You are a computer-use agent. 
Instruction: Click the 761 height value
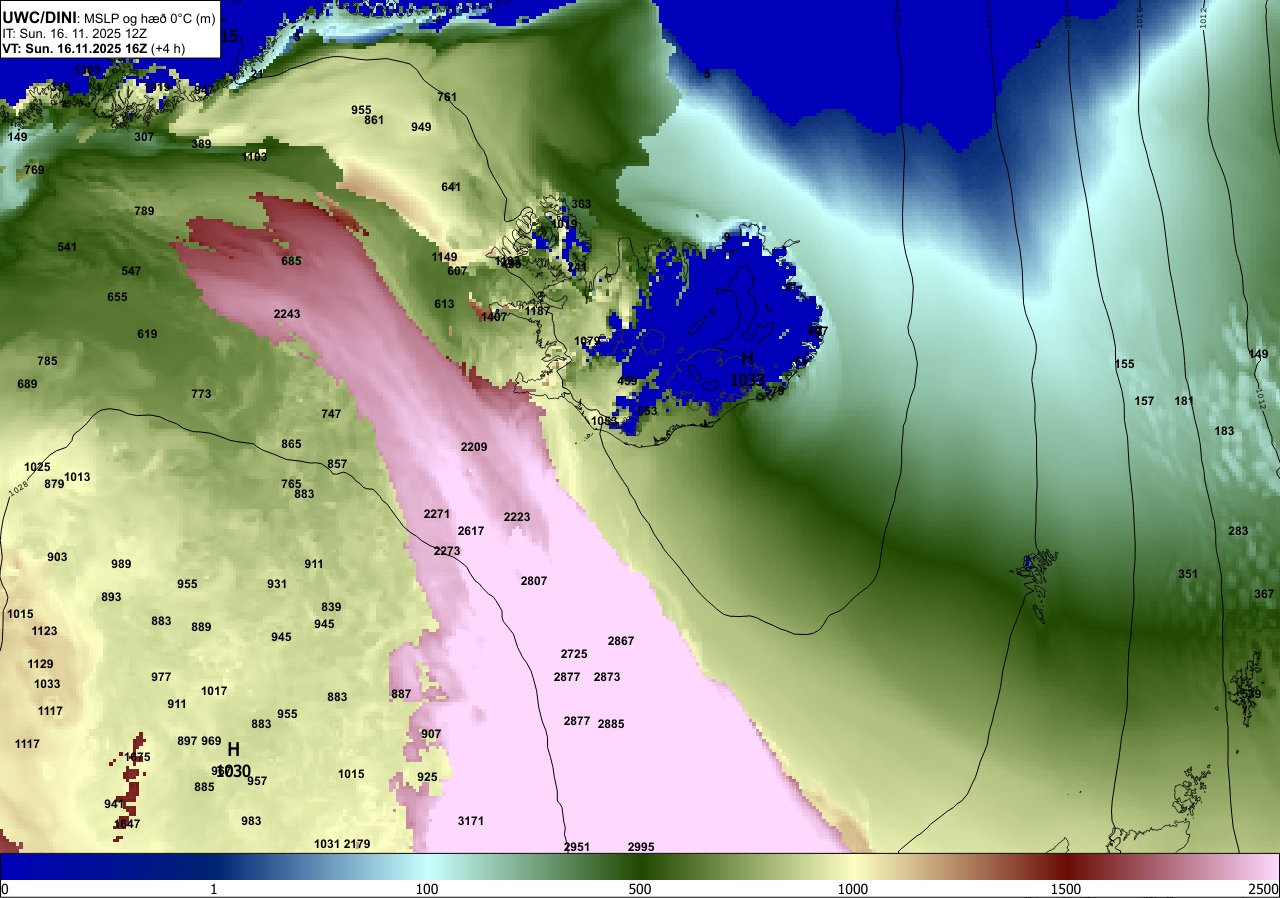pyautogui.click(x=447, y=97)
